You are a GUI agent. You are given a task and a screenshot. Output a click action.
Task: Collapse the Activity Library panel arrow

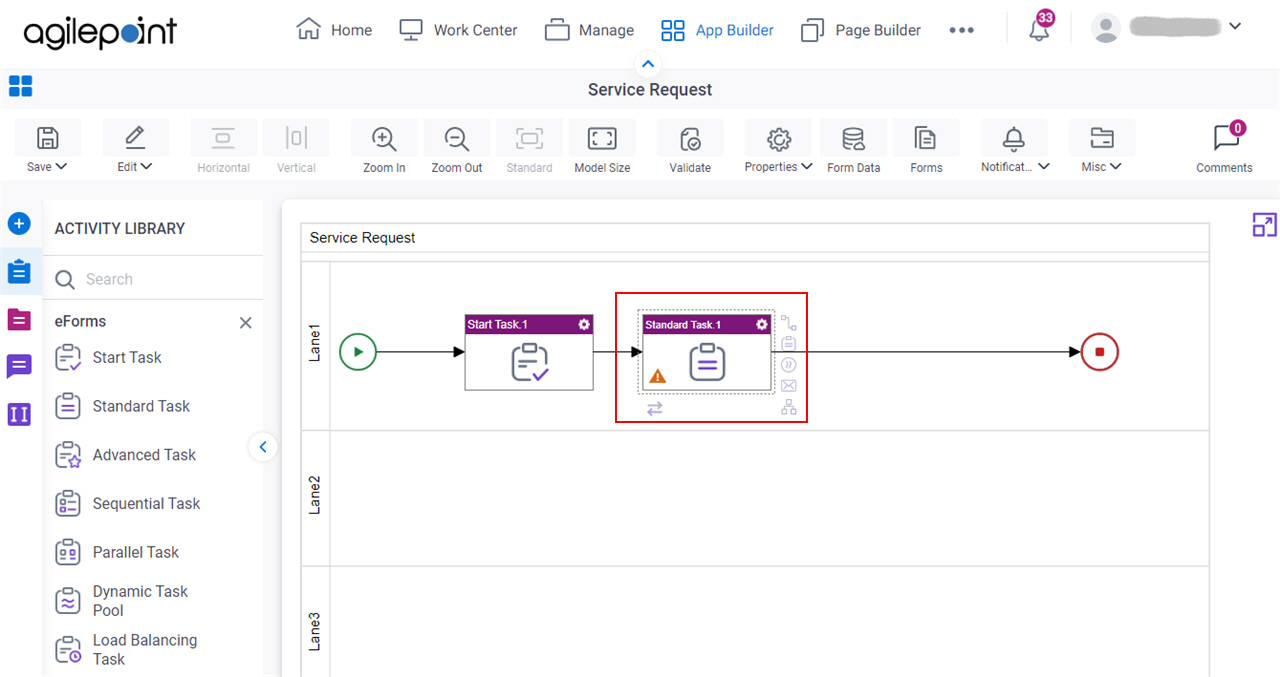[x=263, y=447]
